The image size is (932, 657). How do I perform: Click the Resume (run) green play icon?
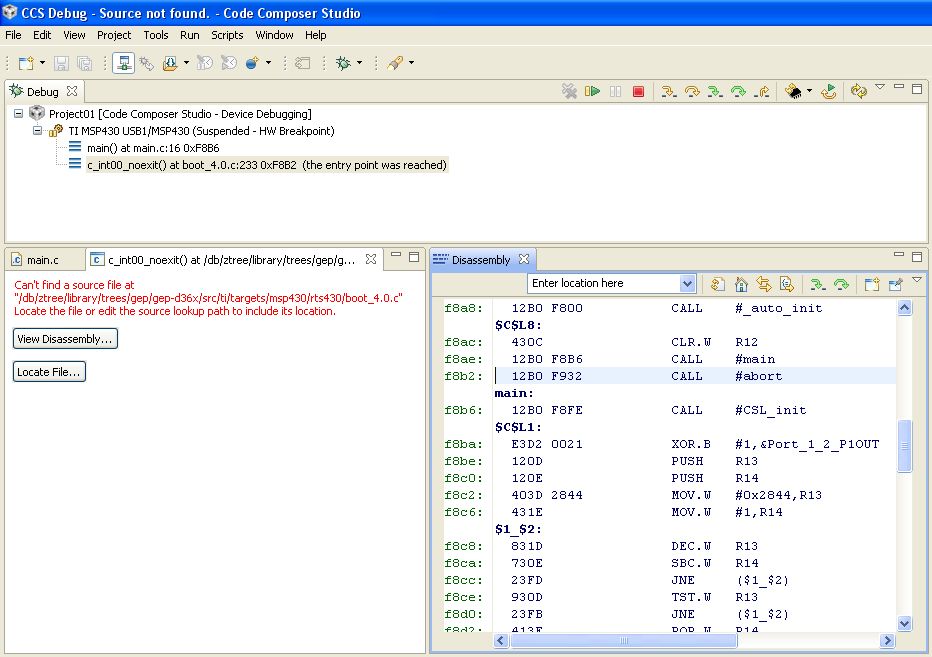tap(592, 92)
